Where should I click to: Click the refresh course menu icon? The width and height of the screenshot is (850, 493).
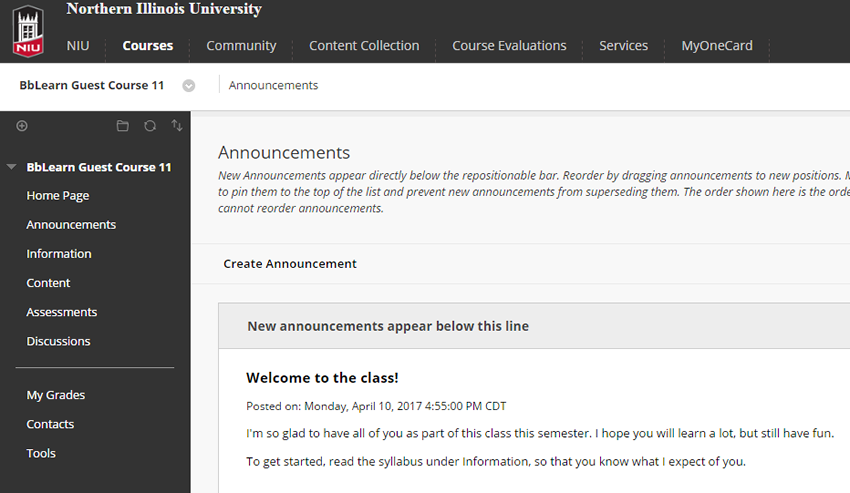coord(150,126)
